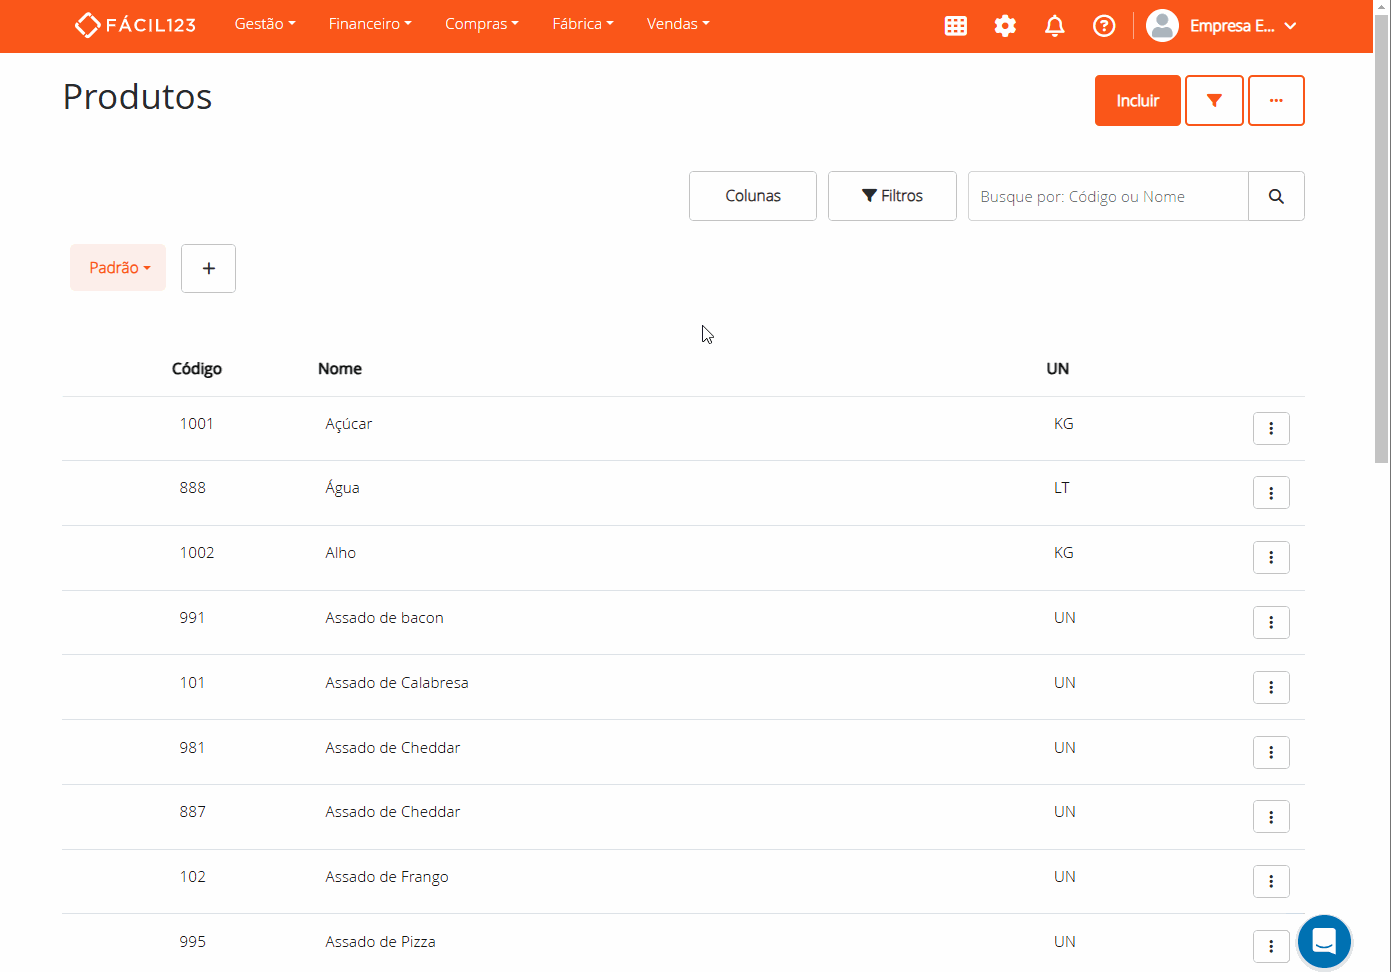Click the Incluir button
Image resolution: width=1391 pixels, height=972 pixels.
(1137, 101)
